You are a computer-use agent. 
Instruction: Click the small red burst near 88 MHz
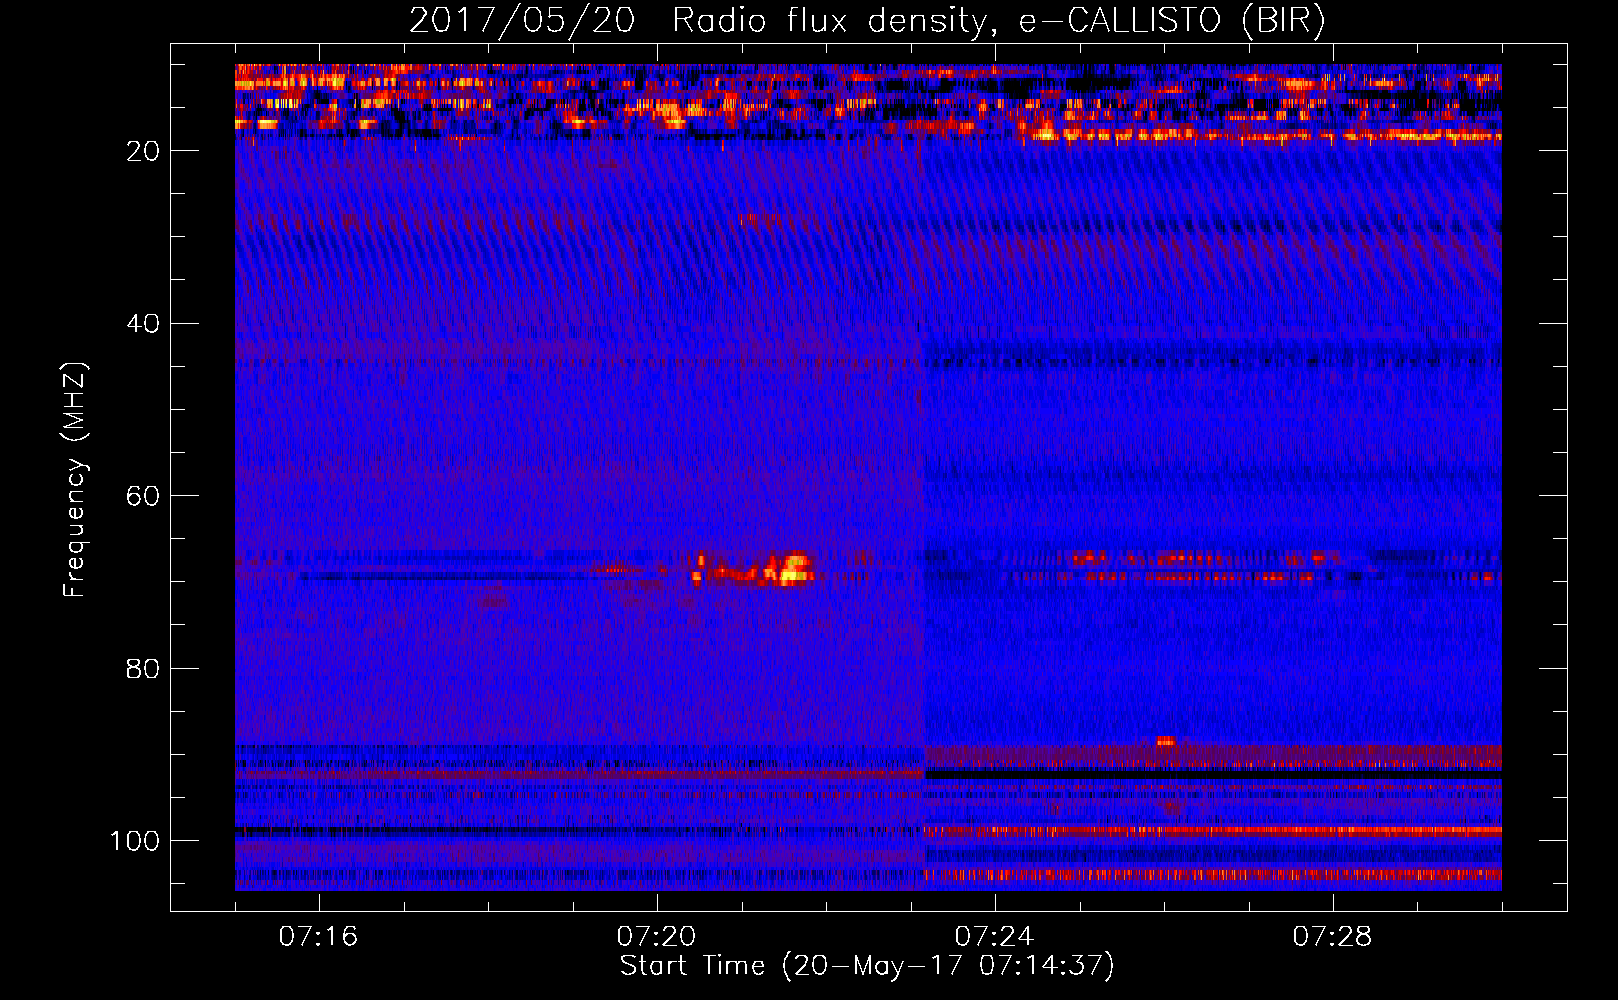(1165, 741)
